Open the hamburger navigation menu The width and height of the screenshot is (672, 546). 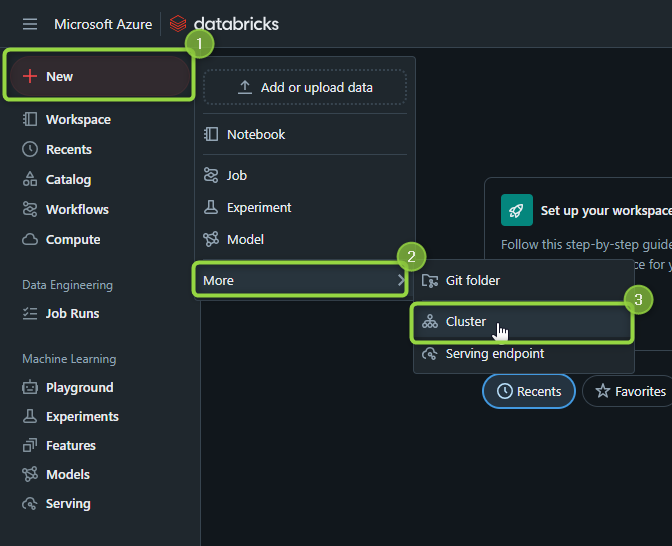point(30,24)
